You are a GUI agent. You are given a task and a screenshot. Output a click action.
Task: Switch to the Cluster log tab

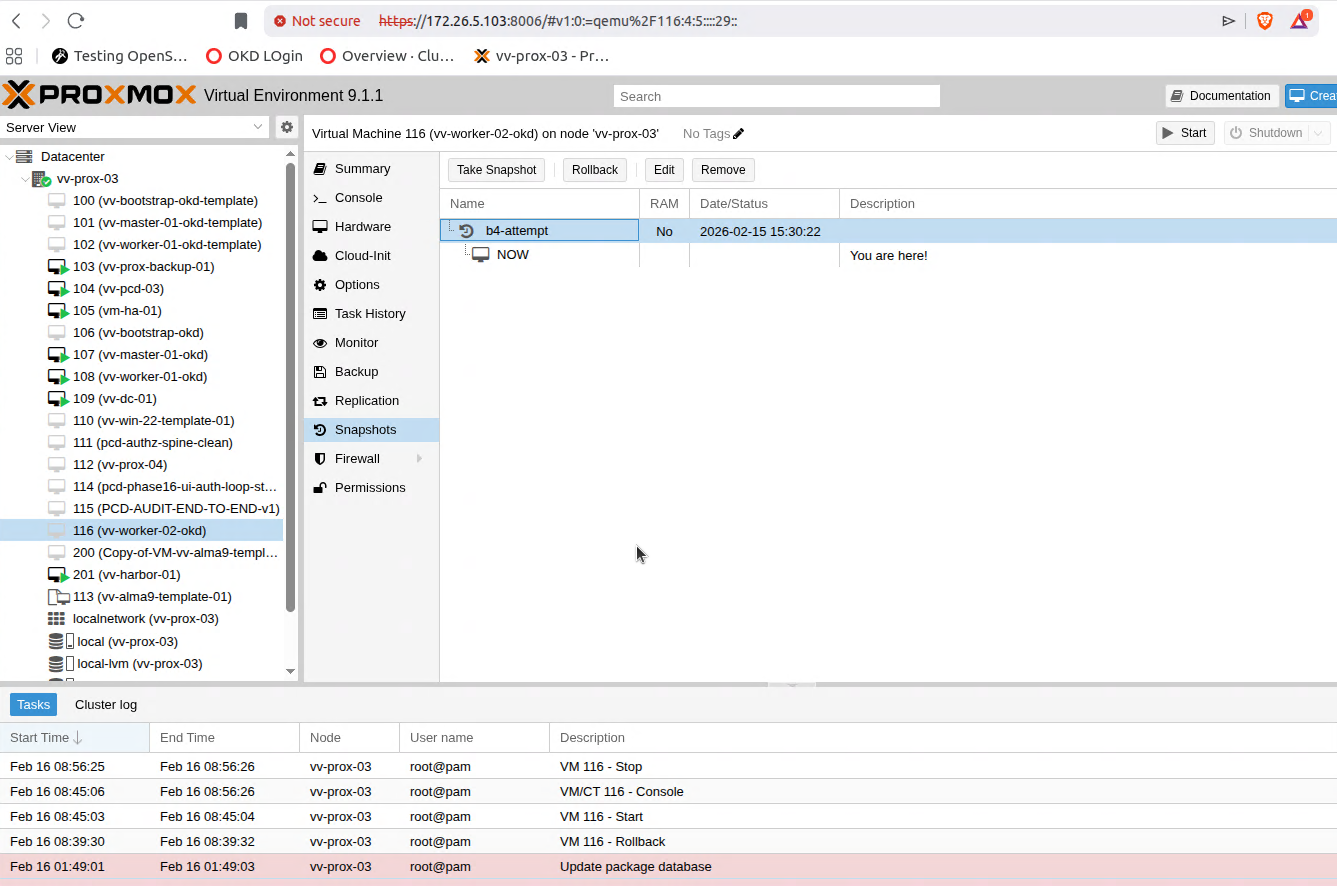tap(106, 705)
